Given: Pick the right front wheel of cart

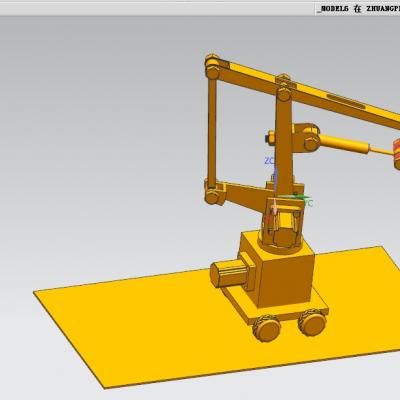Looking at the screenshot, I should (312, 322).
